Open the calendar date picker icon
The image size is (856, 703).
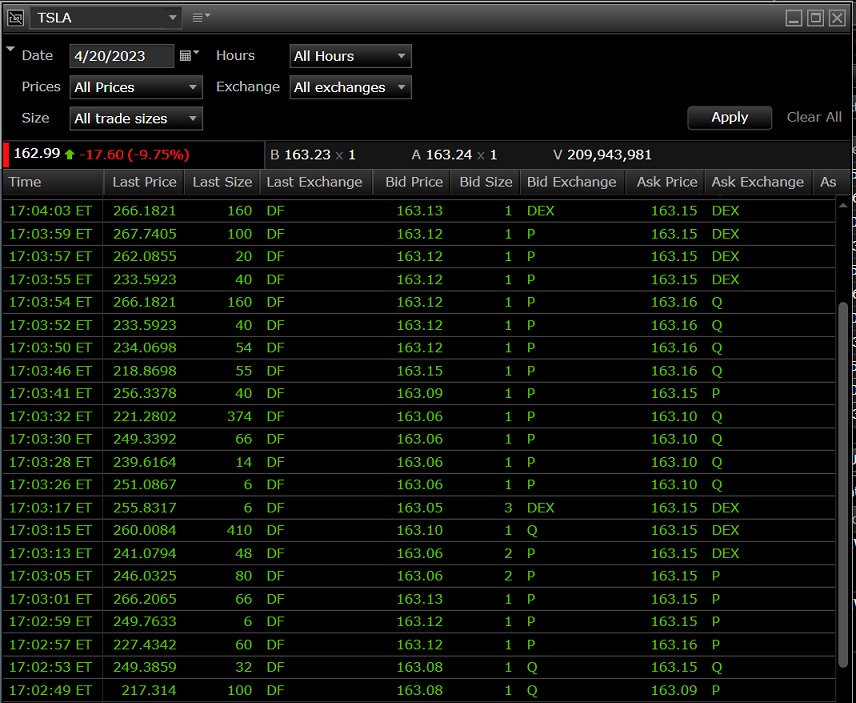[189, 55]
